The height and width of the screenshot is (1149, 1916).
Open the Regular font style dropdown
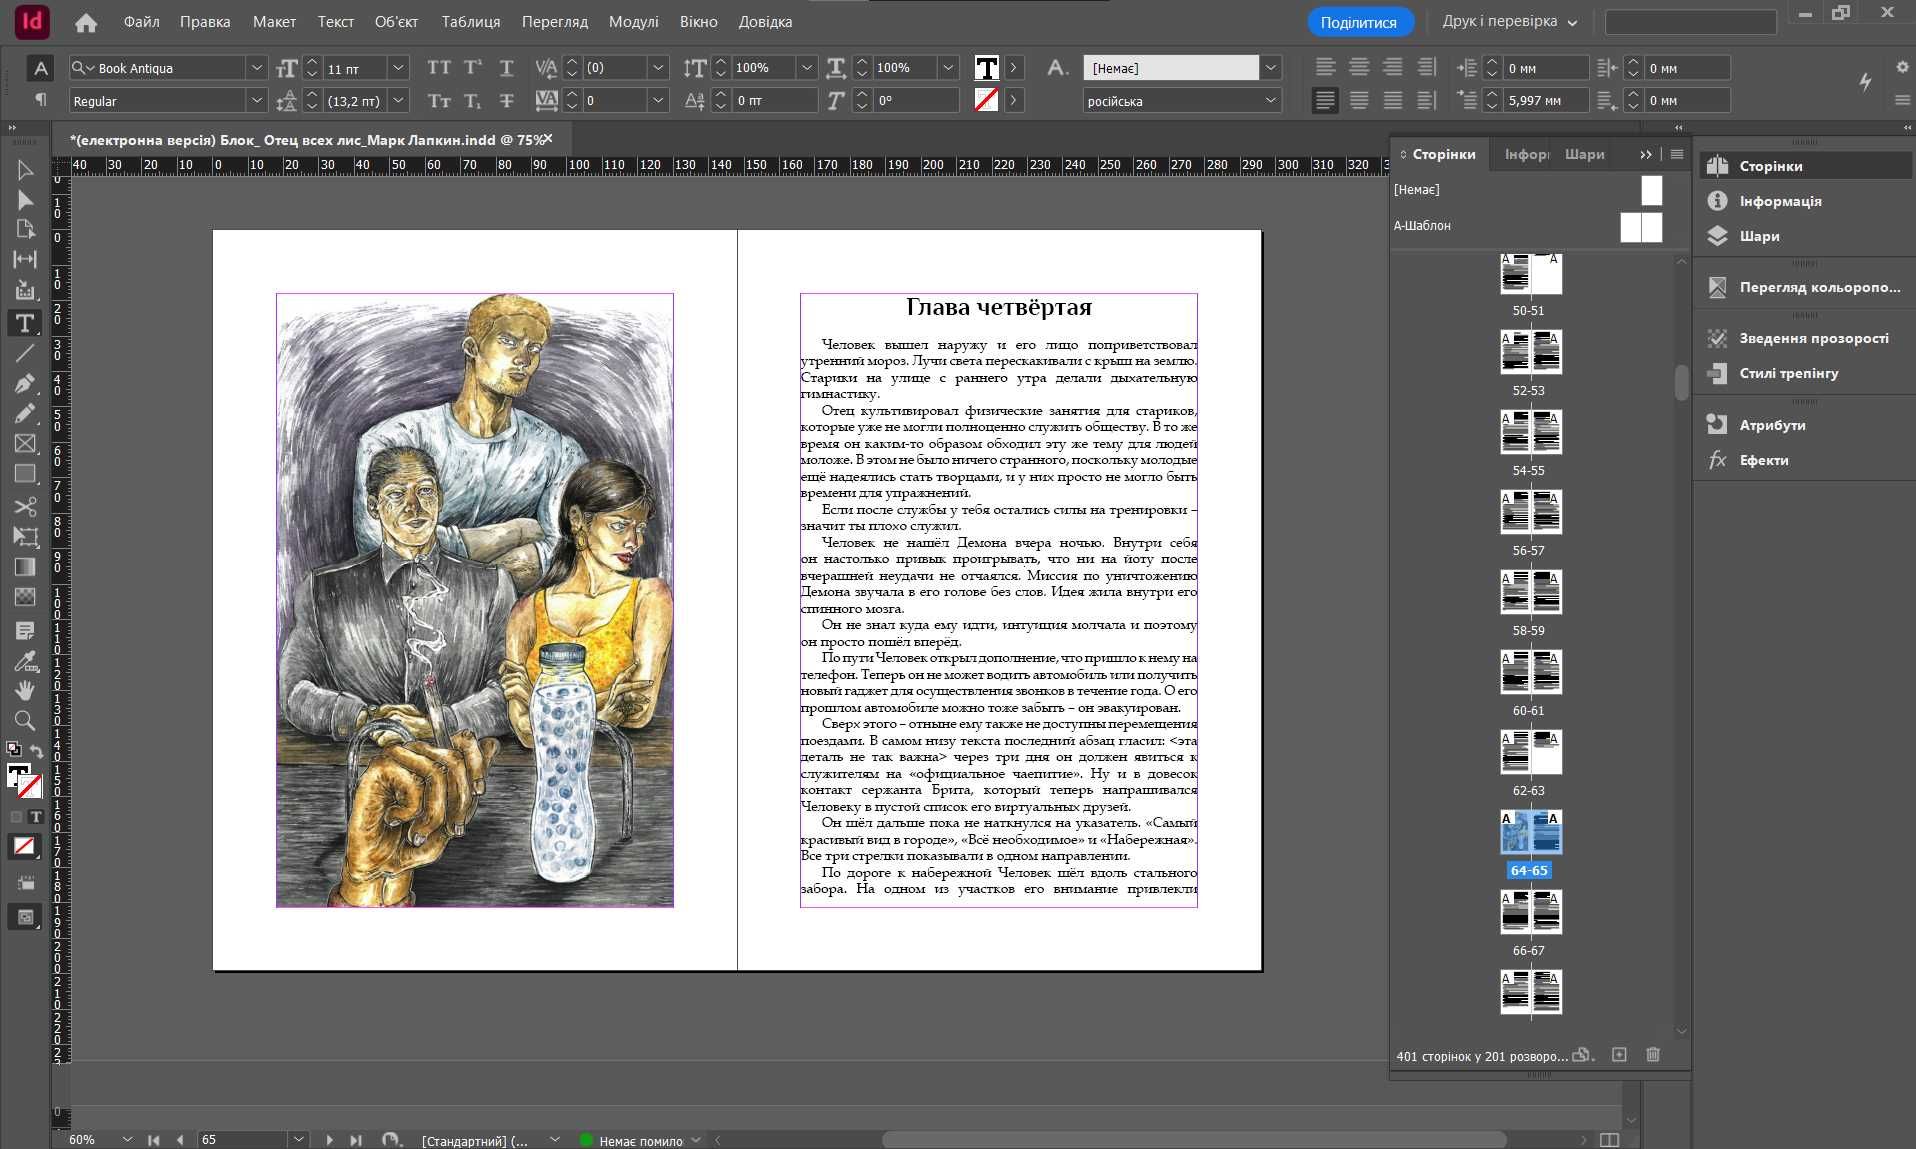click(x=256, y=100)
